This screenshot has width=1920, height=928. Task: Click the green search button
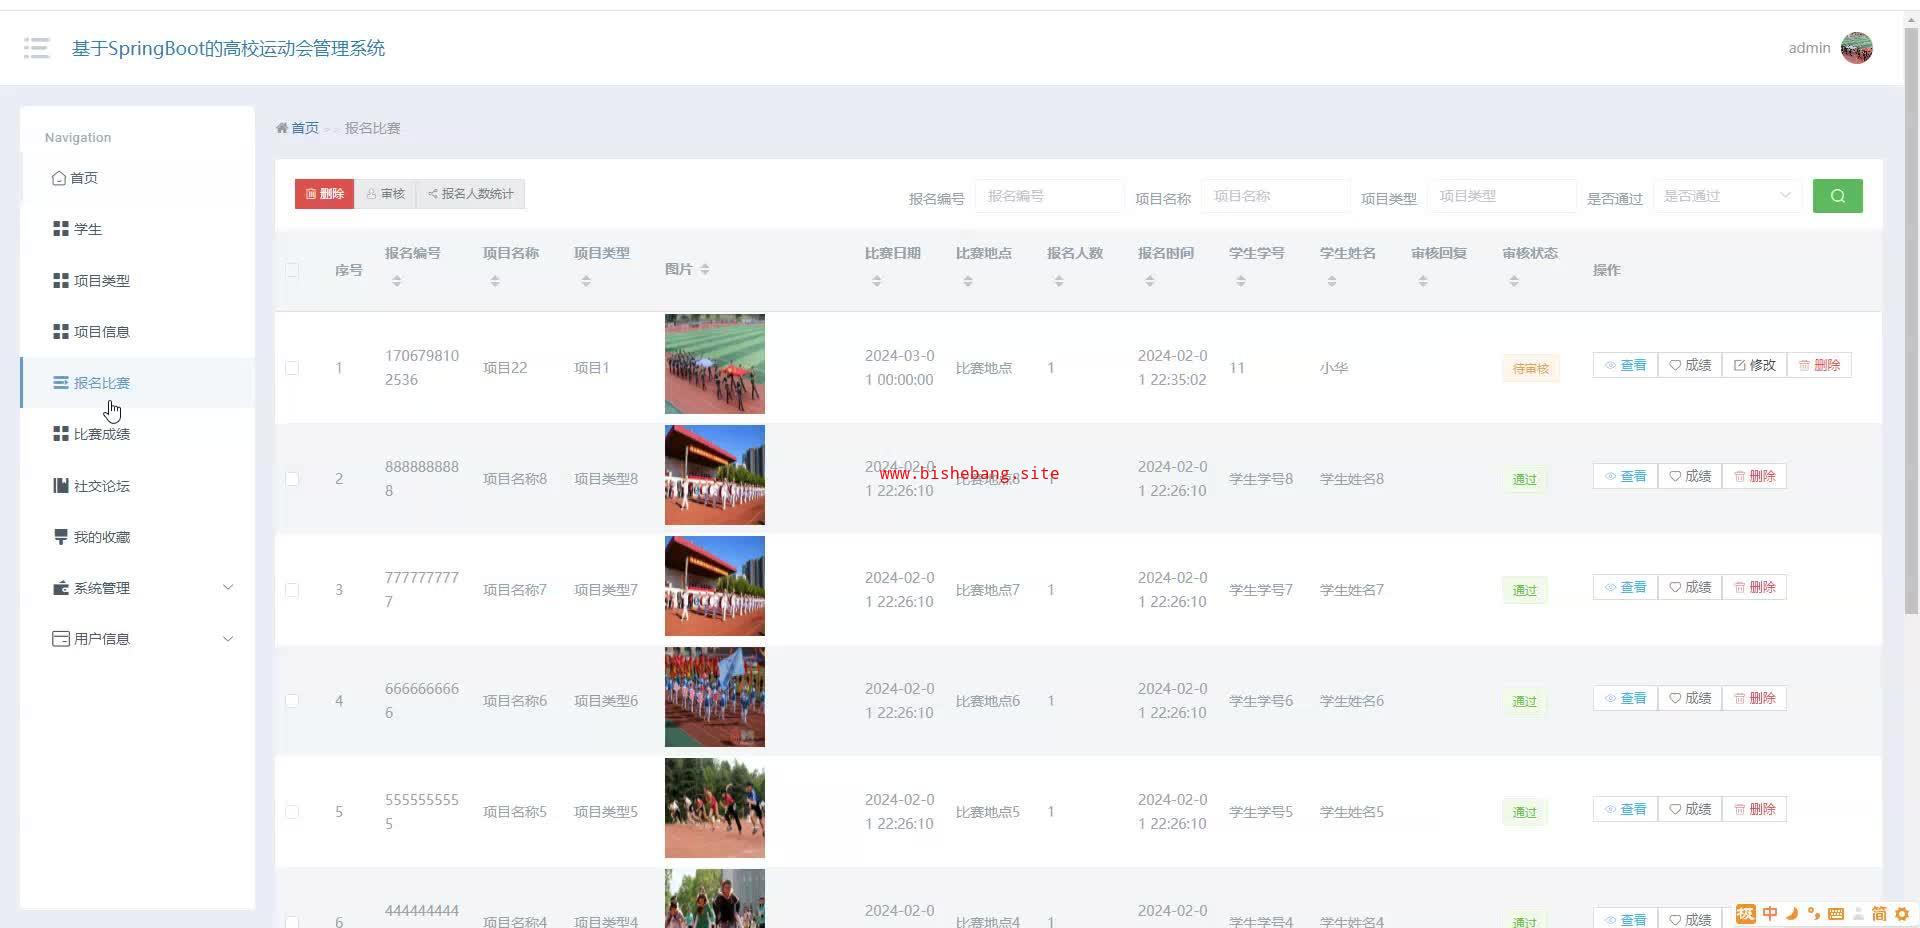point(1837,196)
